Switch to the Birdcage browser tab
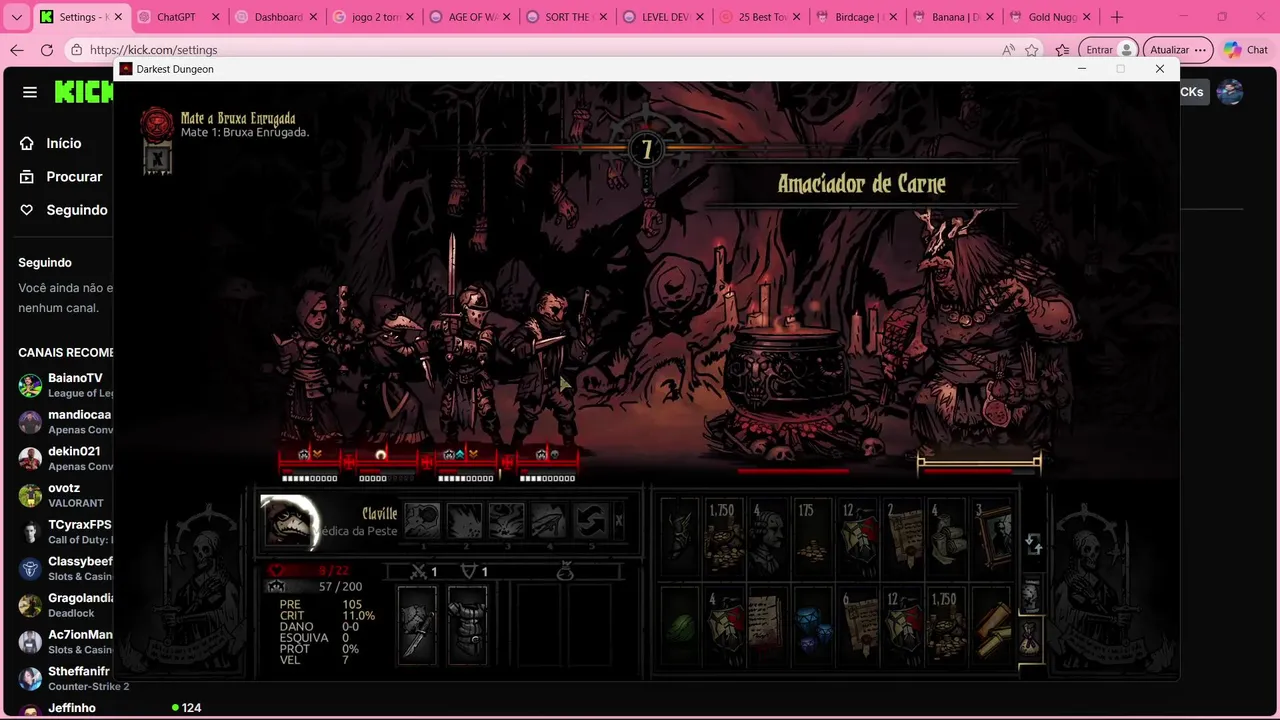This screenshot has height=720, width=1280. (x=856, y=17)
